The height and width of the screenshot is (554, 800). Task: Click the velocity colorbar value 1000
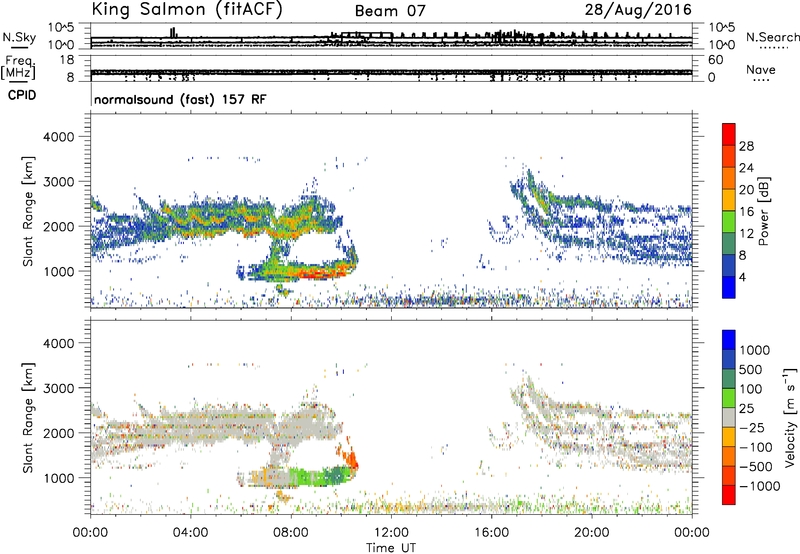pos(755,350)
